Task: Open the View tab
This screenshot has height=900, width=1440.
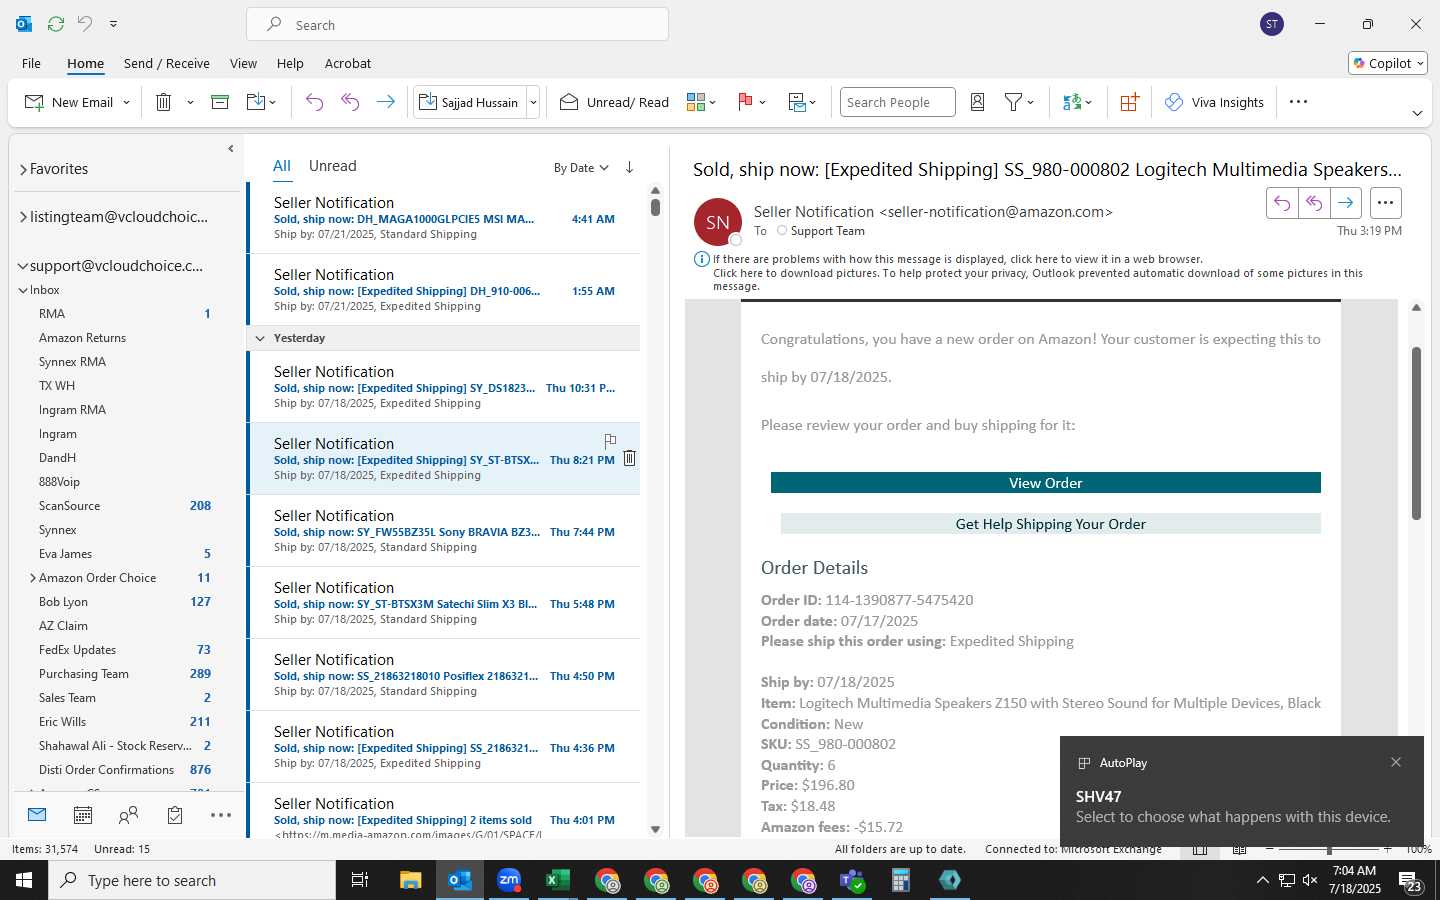Action: (243, 63)
